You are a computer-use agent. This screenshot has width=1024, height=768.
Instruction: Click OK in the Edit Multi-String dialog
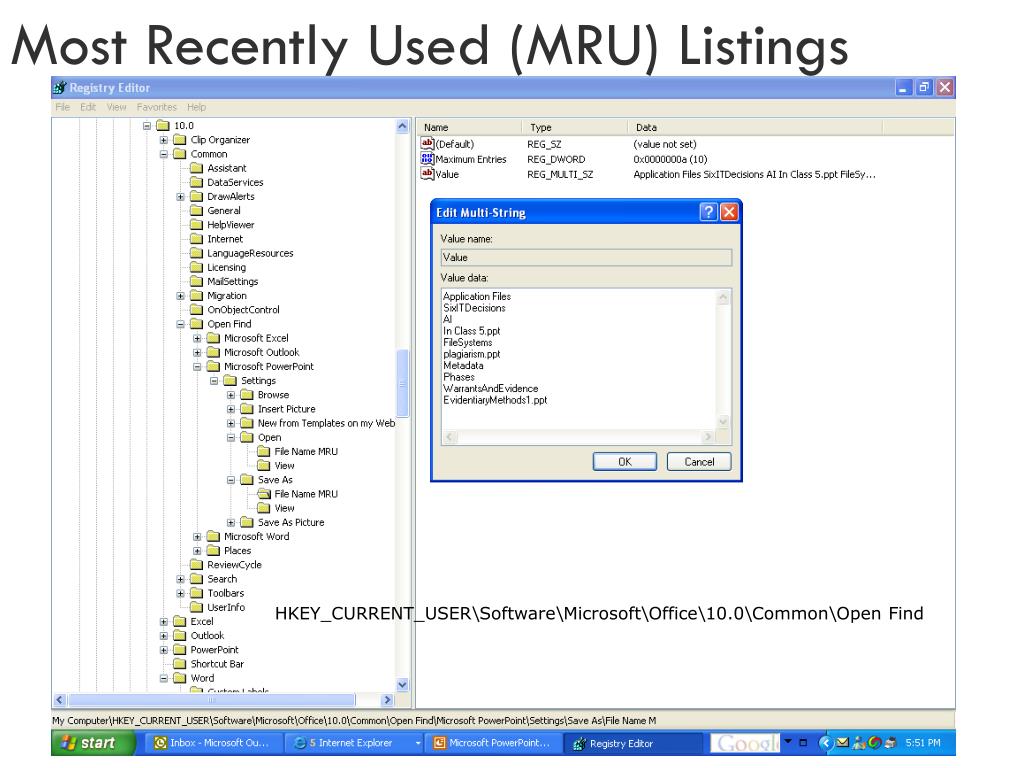coord(624,462)
